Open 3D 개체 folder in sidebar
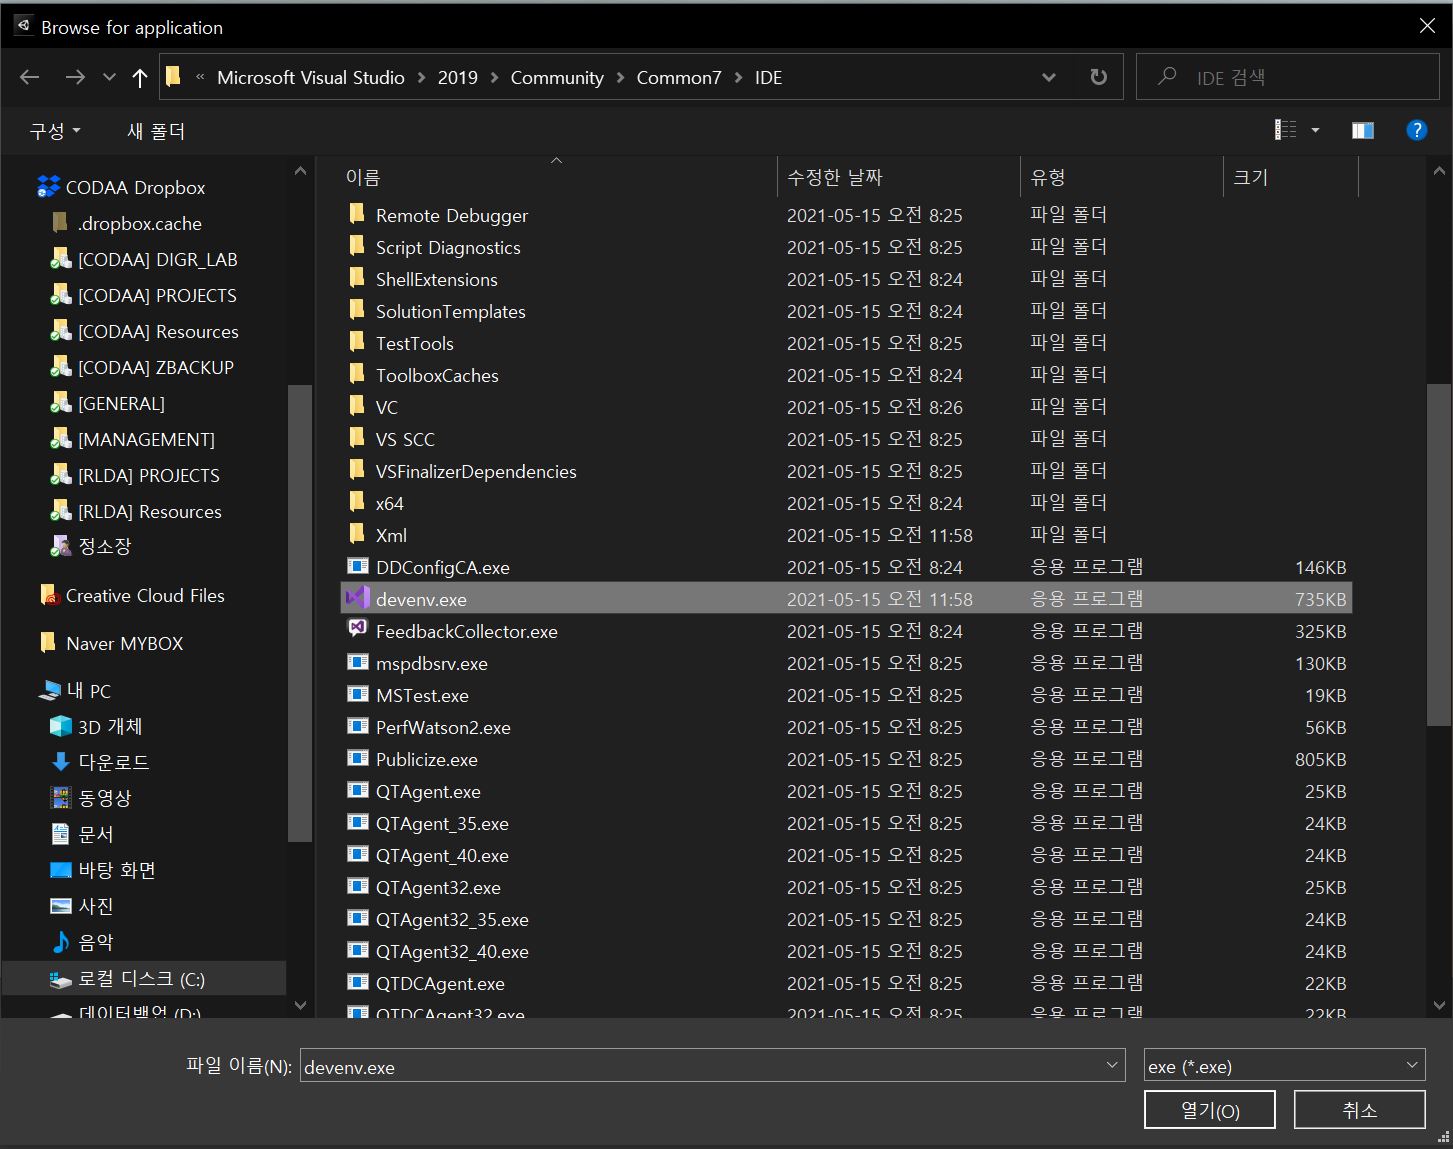The height and width of the screenshot is (1149, 1453). pyautogui.click(x=110, y=726)
